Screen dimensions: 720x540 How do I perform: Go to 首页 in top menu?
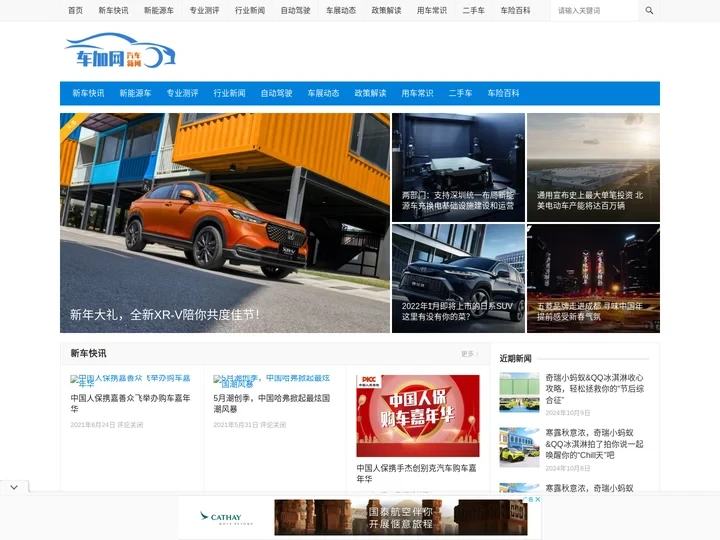point(75,10)
